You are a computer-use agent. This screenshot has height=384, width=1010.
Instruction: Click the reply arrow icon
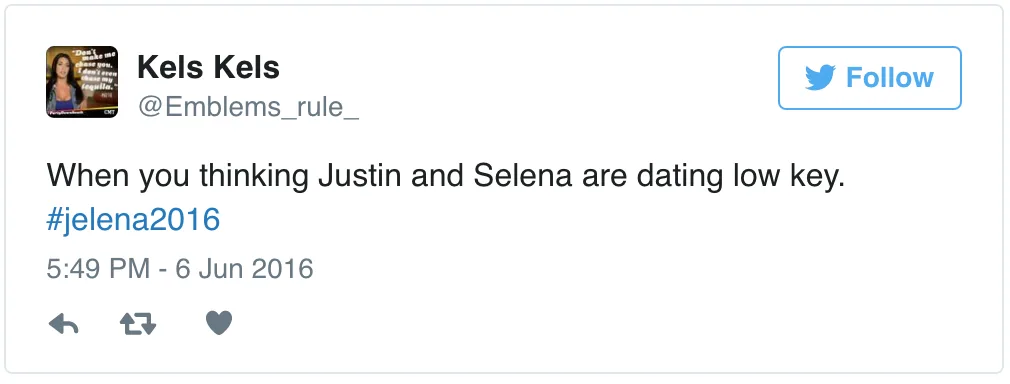click(63, 324)
